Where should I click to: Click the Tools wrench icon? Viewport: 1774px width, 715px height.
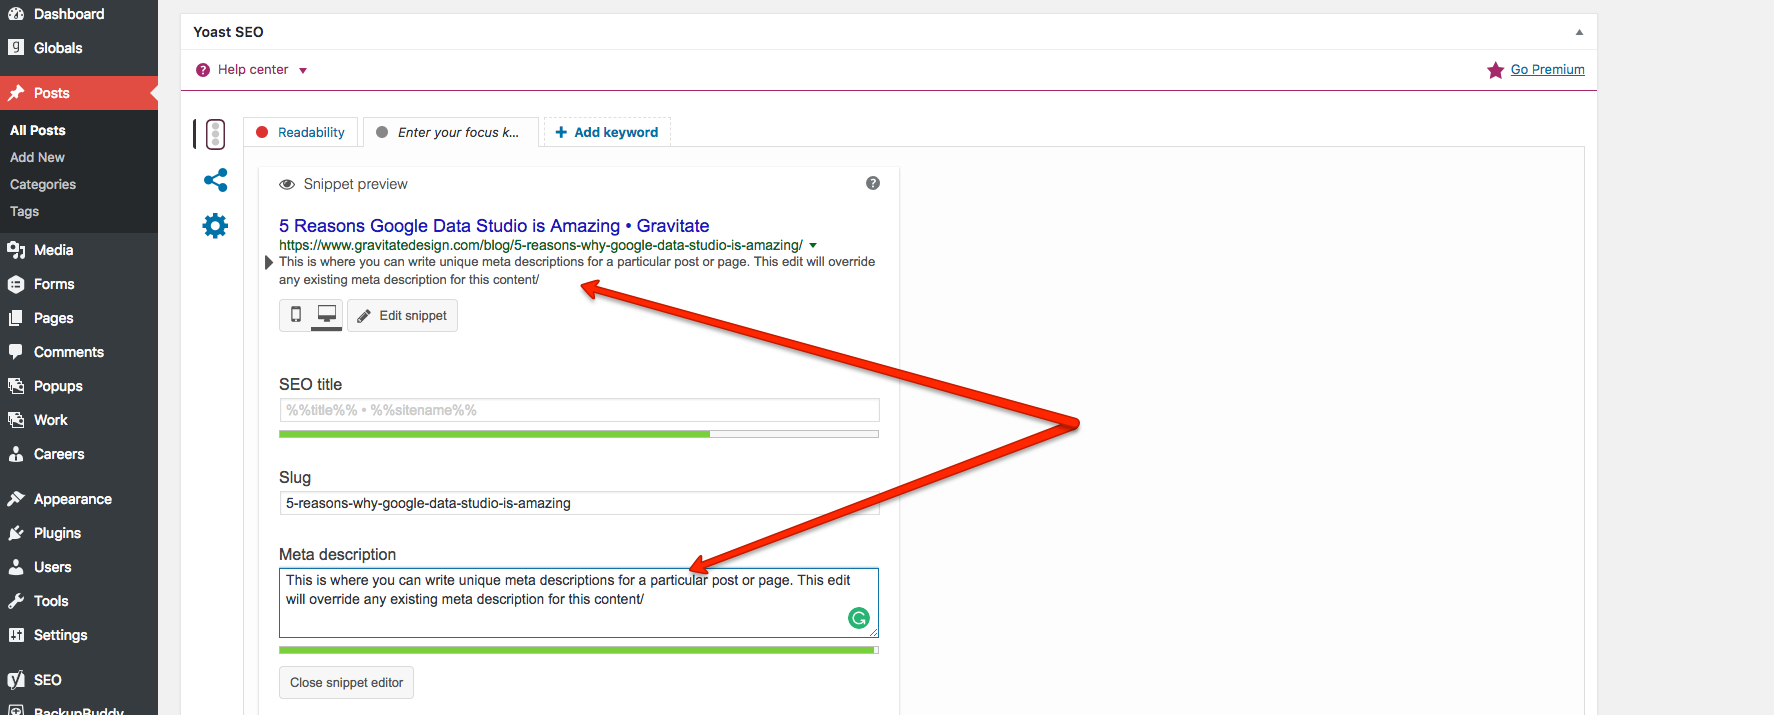click(x=16, y=601)
